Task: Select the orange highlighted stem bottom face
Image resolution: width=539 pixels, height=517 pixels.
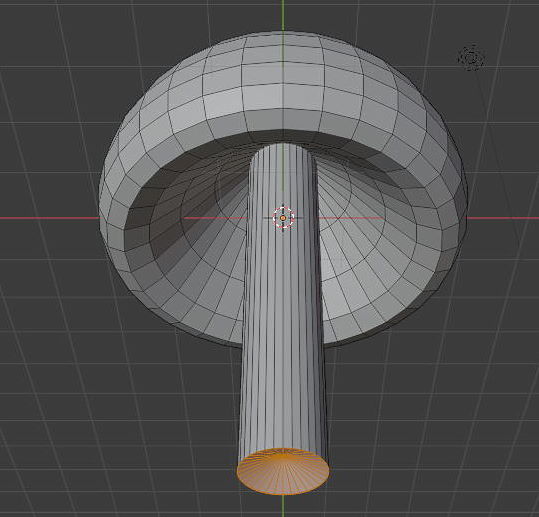Action: tap(283, 471)
